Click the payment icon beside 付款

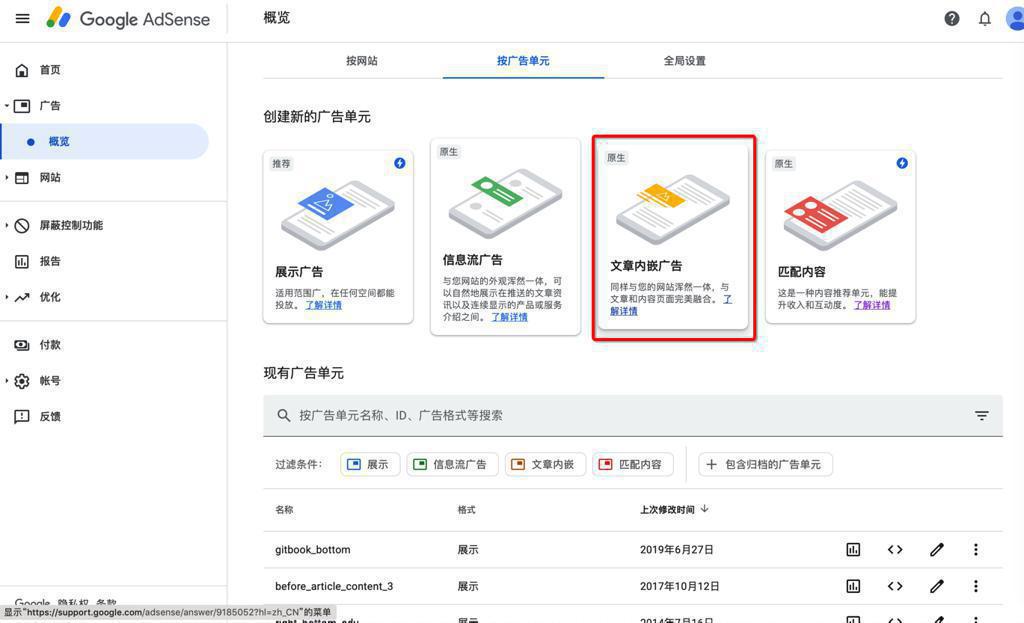pos(22,345)
